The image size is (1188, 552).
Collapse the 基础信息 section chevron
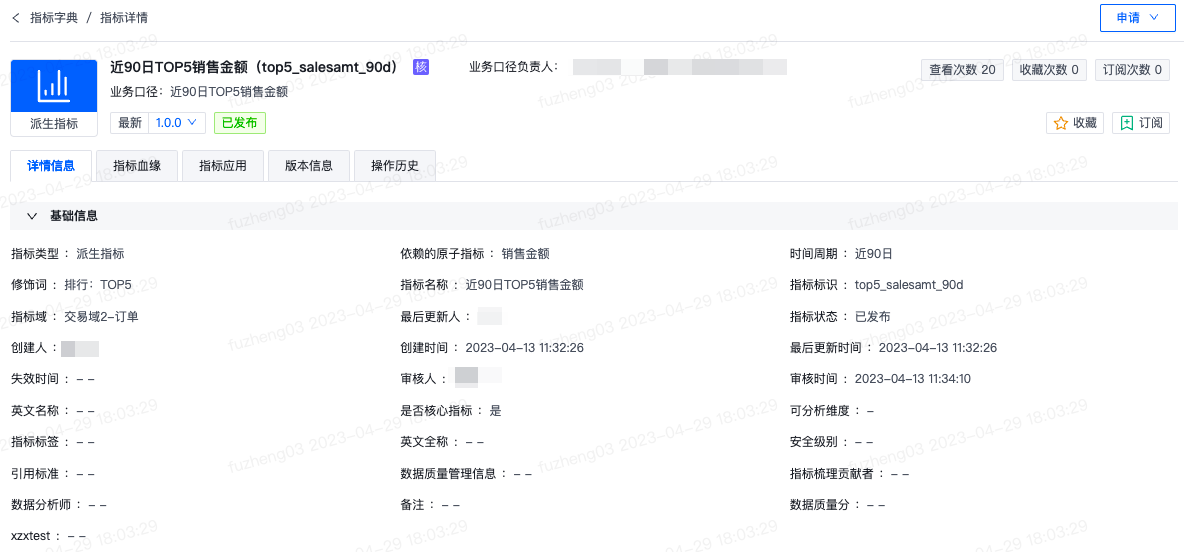point(31,216)
